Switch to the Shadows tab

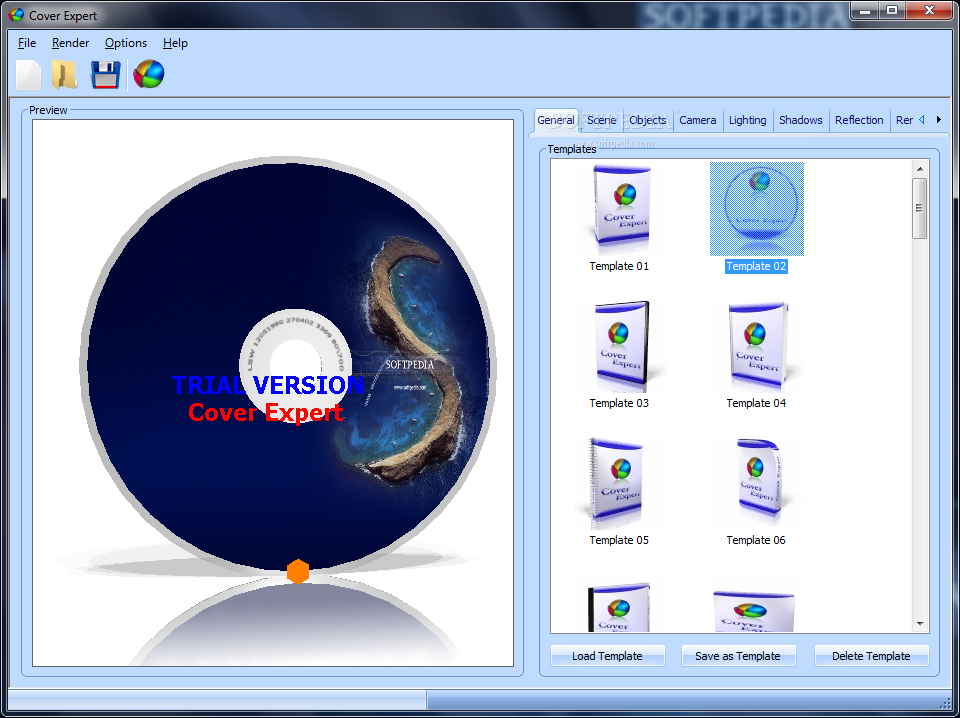click(x=801, y=120)
